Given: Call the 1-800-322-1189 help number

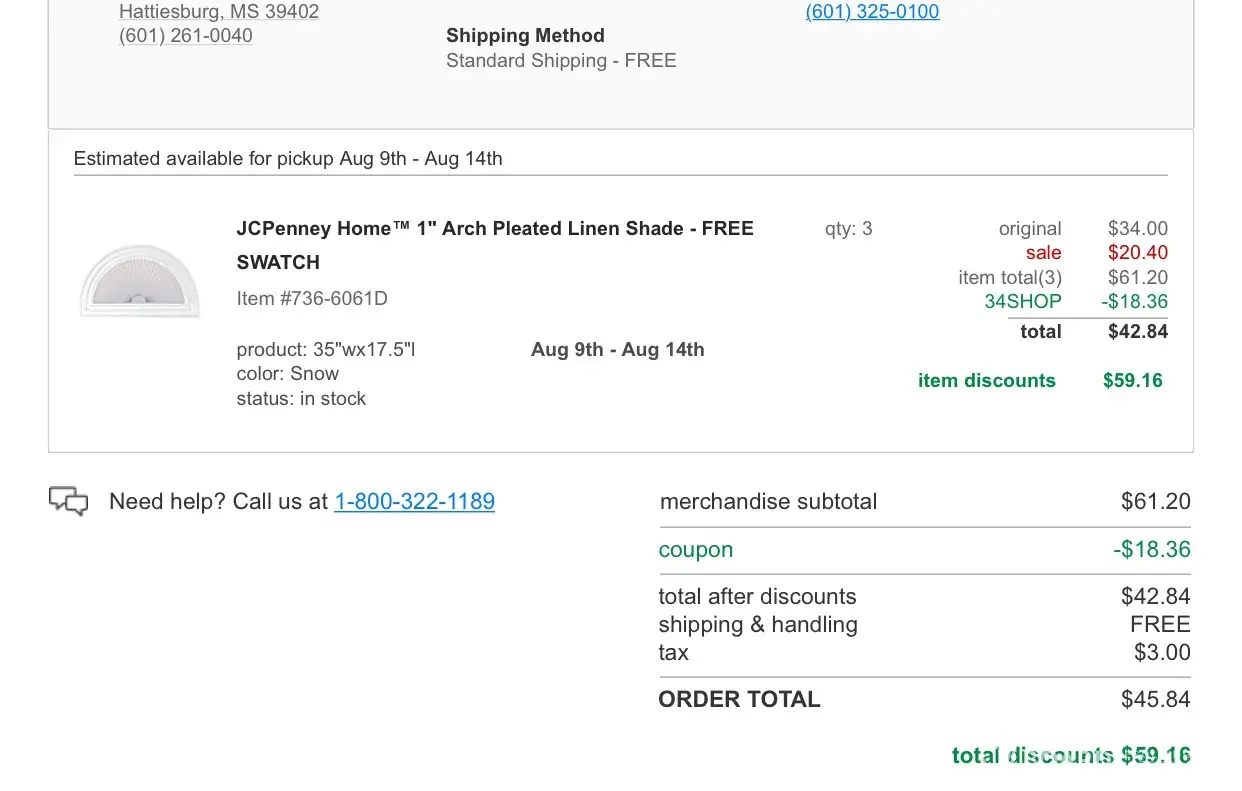Looking at the screenshot, I should 414,501.
